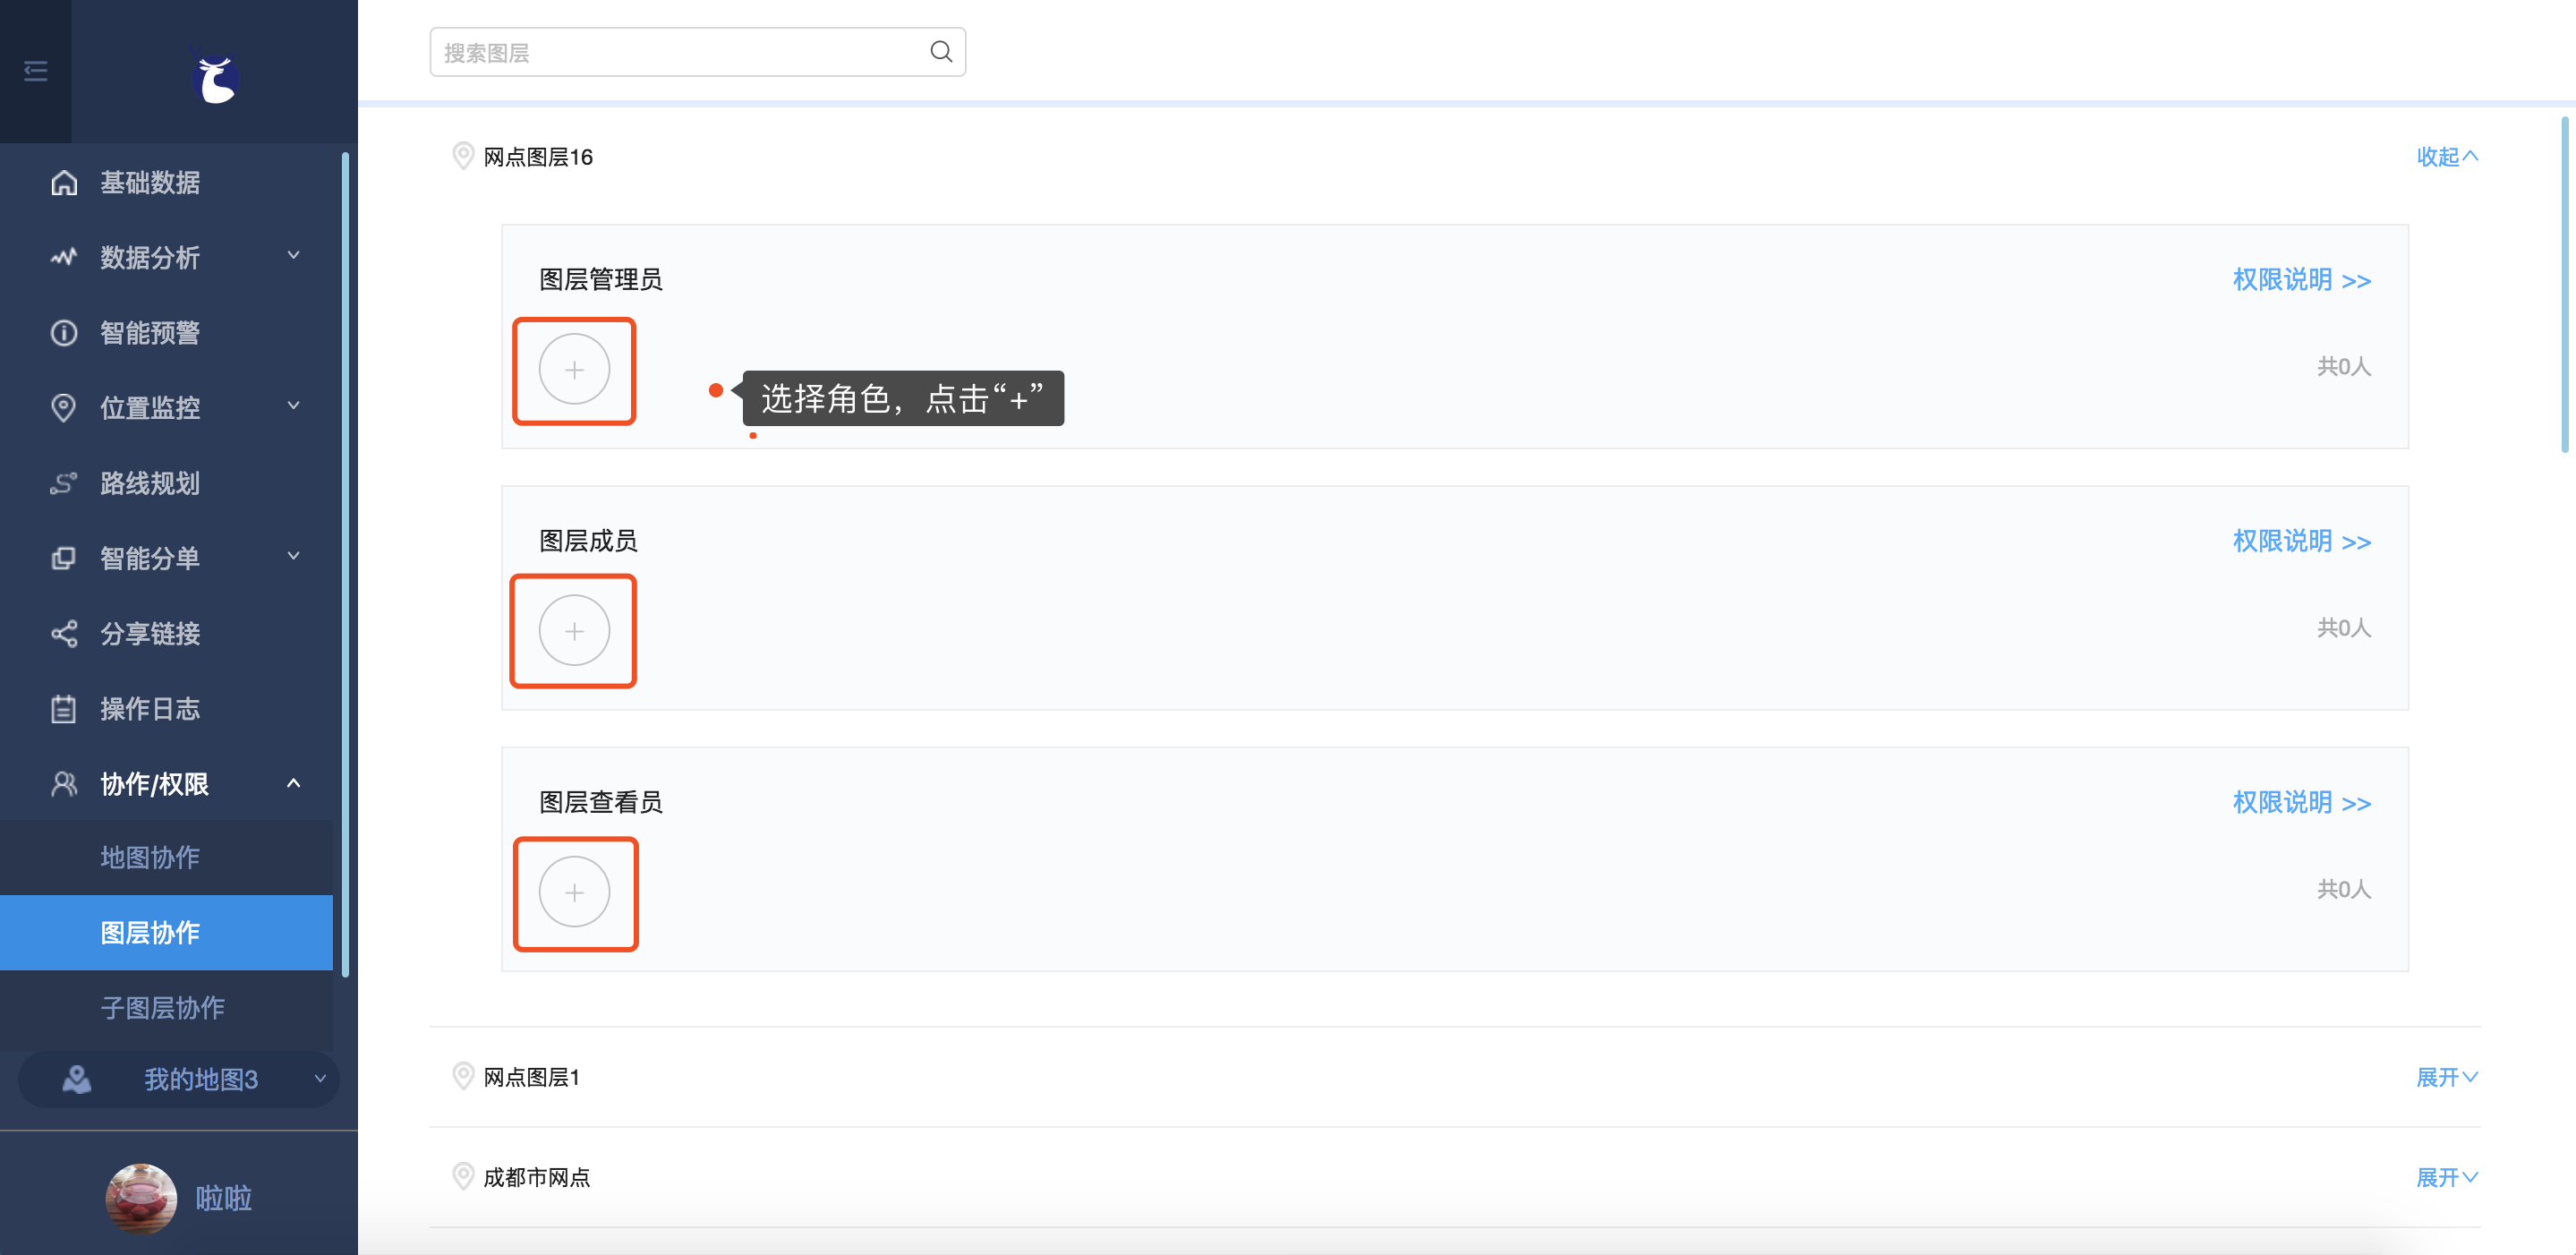Open 权限说明 link for 图层管理员
Viewport: 2576px width, 1255px height.
pyautogui.click(x=2301, y=280)
